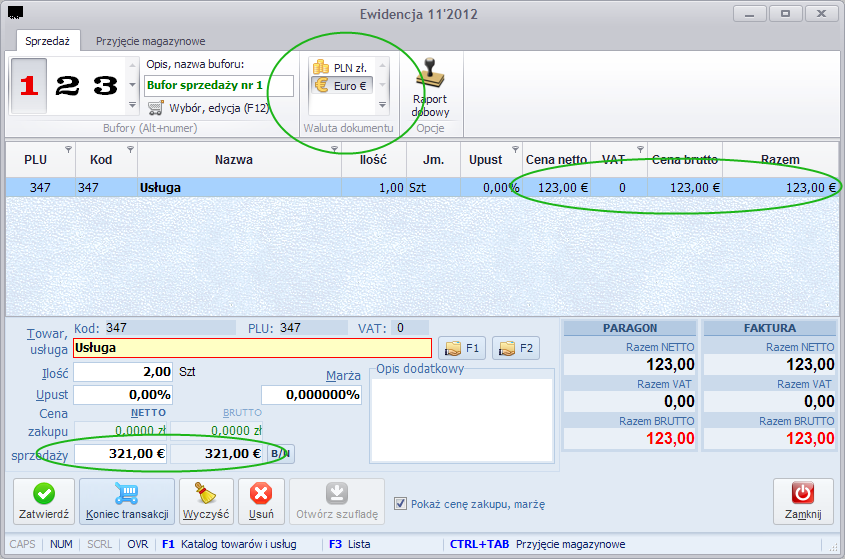Click Usuń red X button

pyautogui.click(x=261, y=501)
